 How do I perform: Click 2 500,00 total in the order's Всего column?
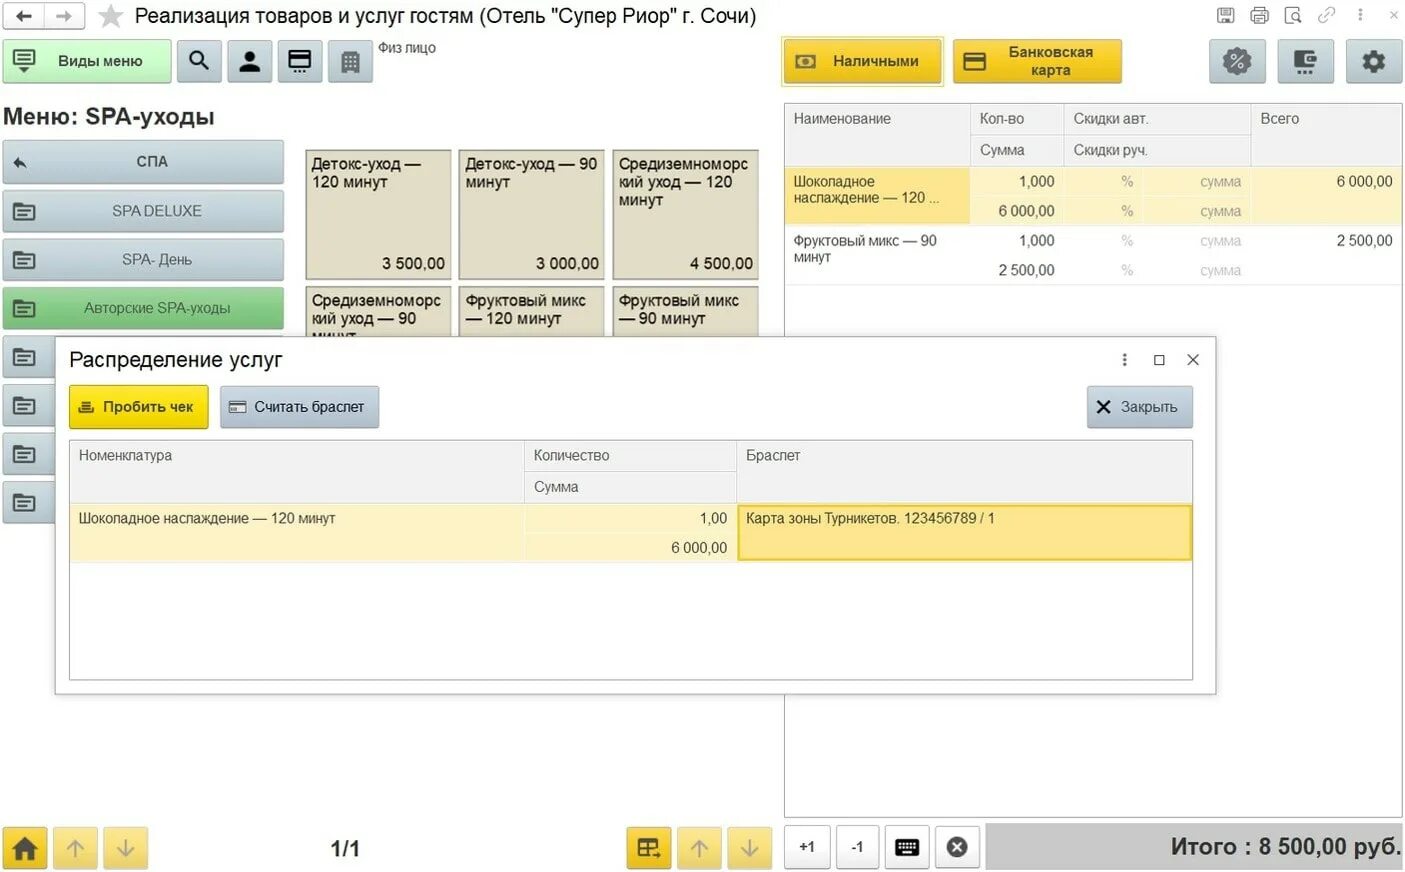1364,241
